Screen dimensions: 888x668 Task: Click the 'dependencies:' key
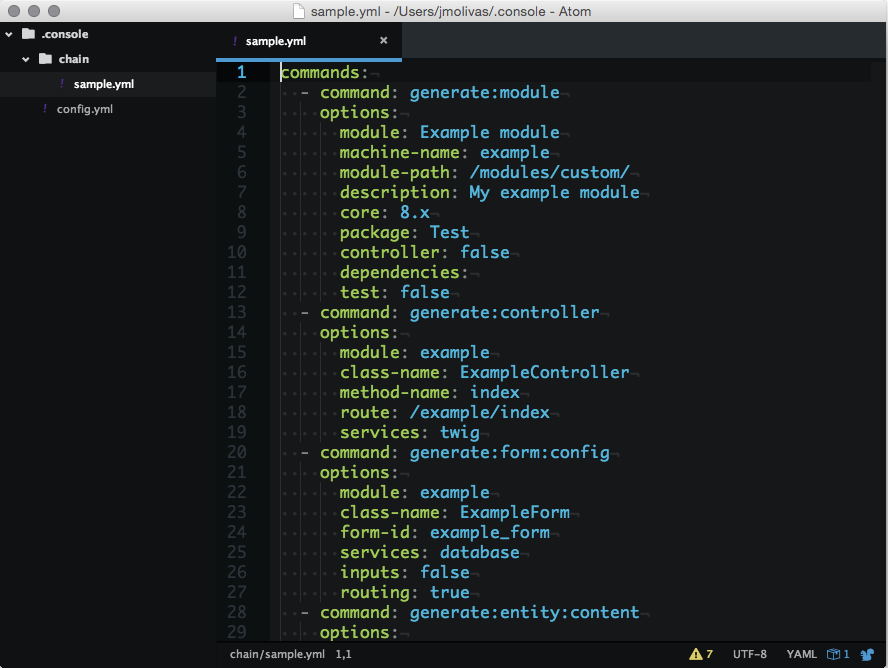click(x=404, y=273)
